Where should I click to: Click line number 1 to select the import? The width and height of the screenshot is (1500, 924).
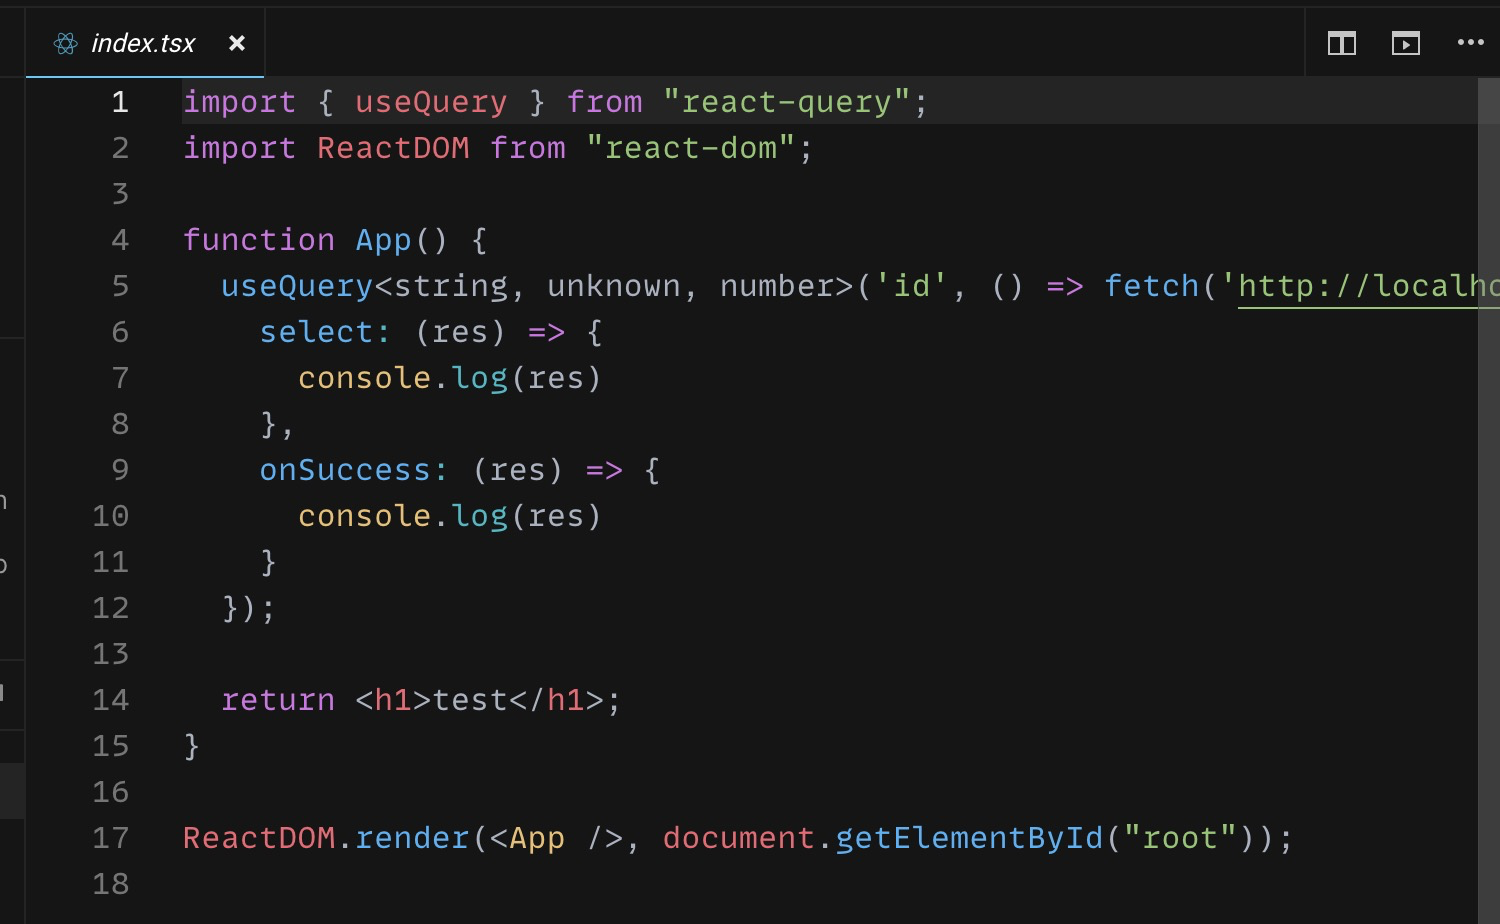tap(119, 101)
